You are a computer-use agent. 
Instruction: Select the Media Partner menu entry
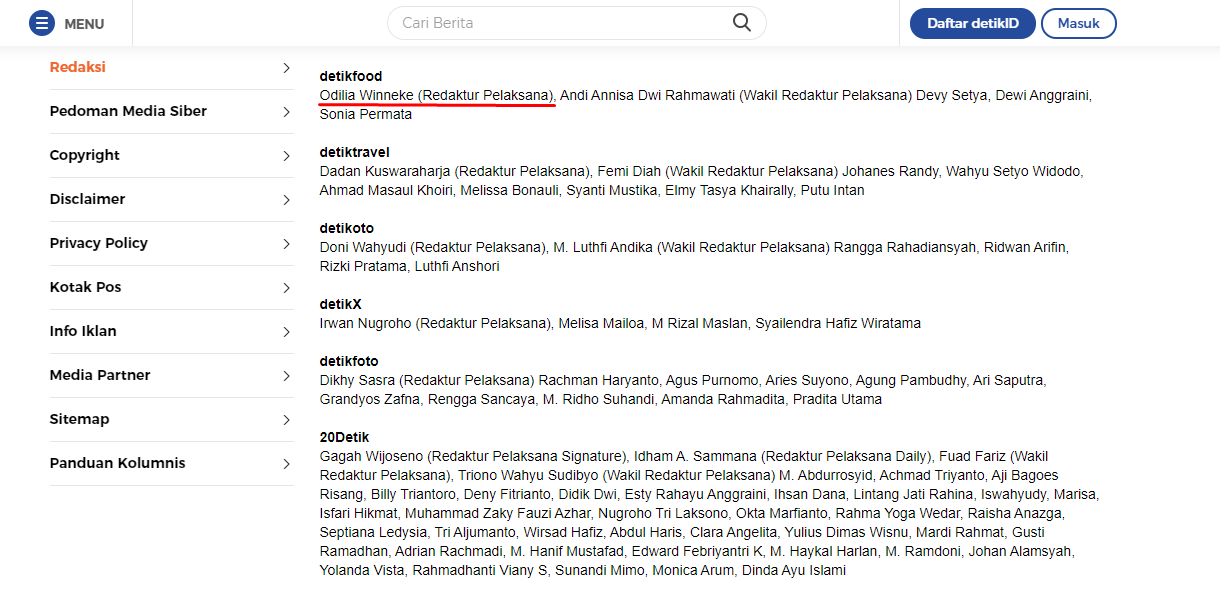click(172, 376)
